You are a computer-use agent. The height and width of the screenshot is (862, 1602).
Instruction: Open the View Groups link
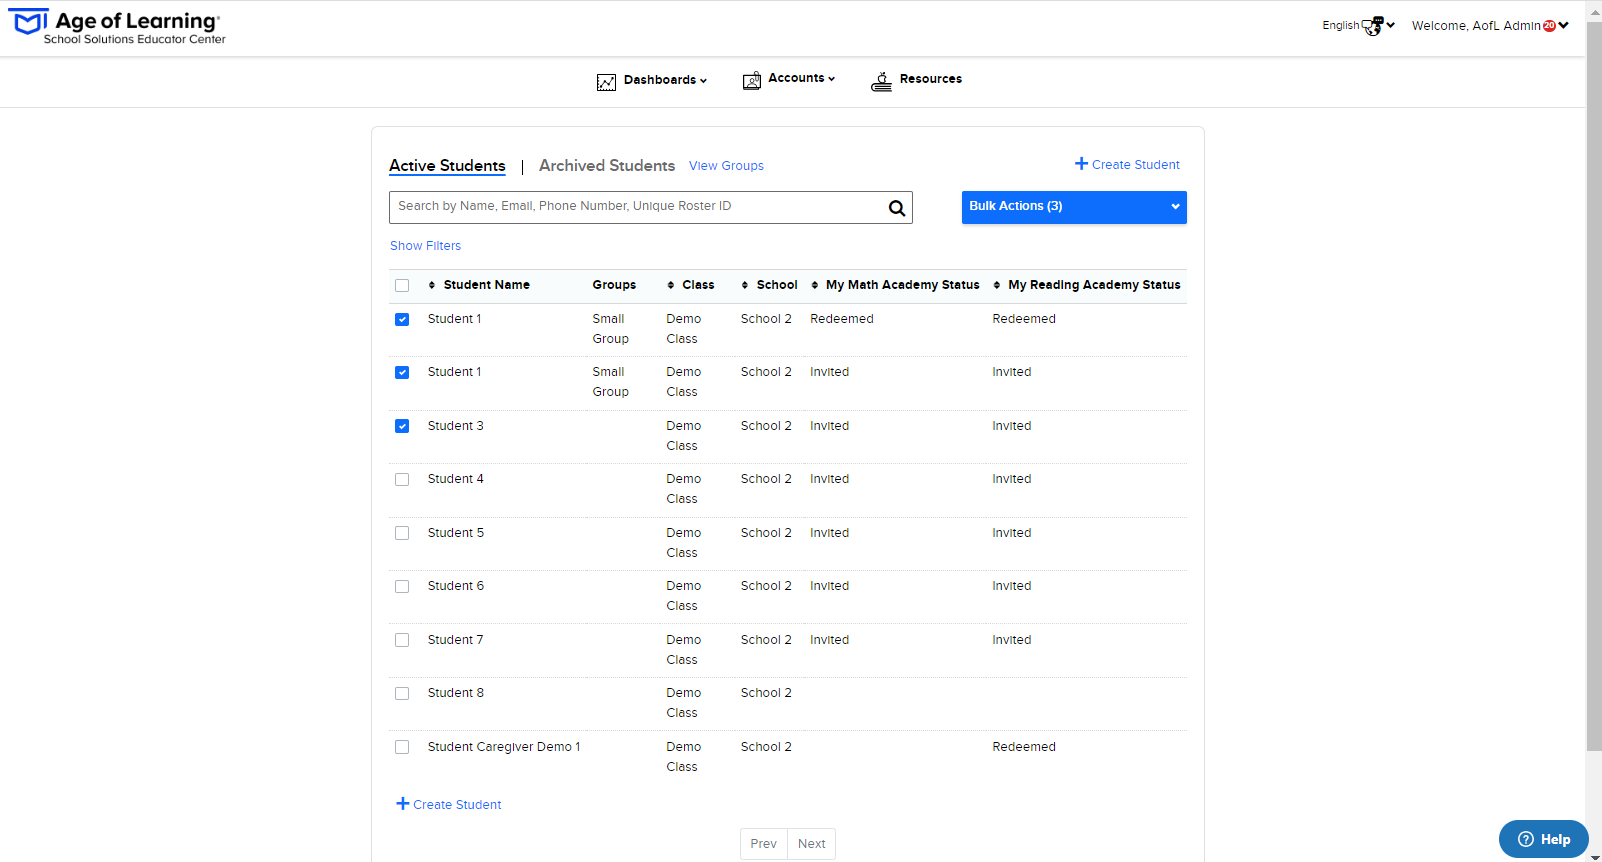(x=726, y=166)
